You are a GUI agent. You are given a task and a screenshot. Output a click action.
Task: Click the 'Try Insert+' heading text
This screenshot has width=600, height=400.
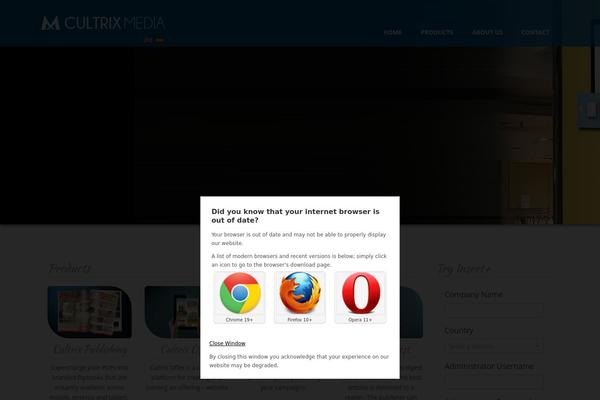pyautogui.click(x=464, y=269)
